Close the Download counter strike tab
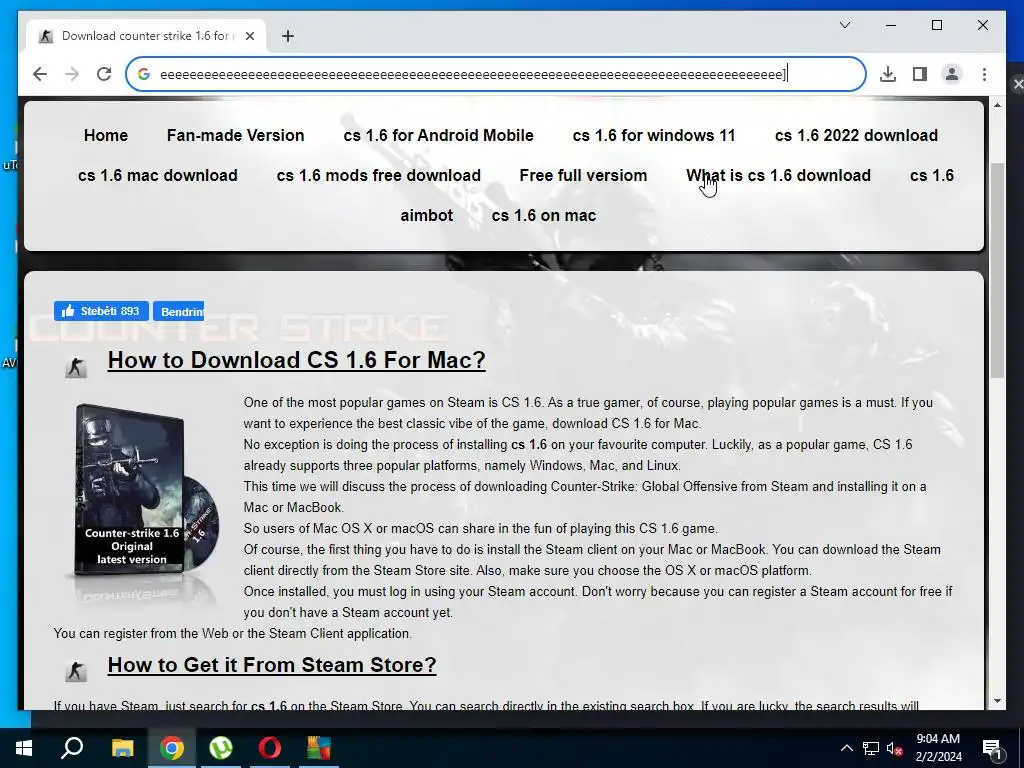1024x768 pixels. coord(249,36)
